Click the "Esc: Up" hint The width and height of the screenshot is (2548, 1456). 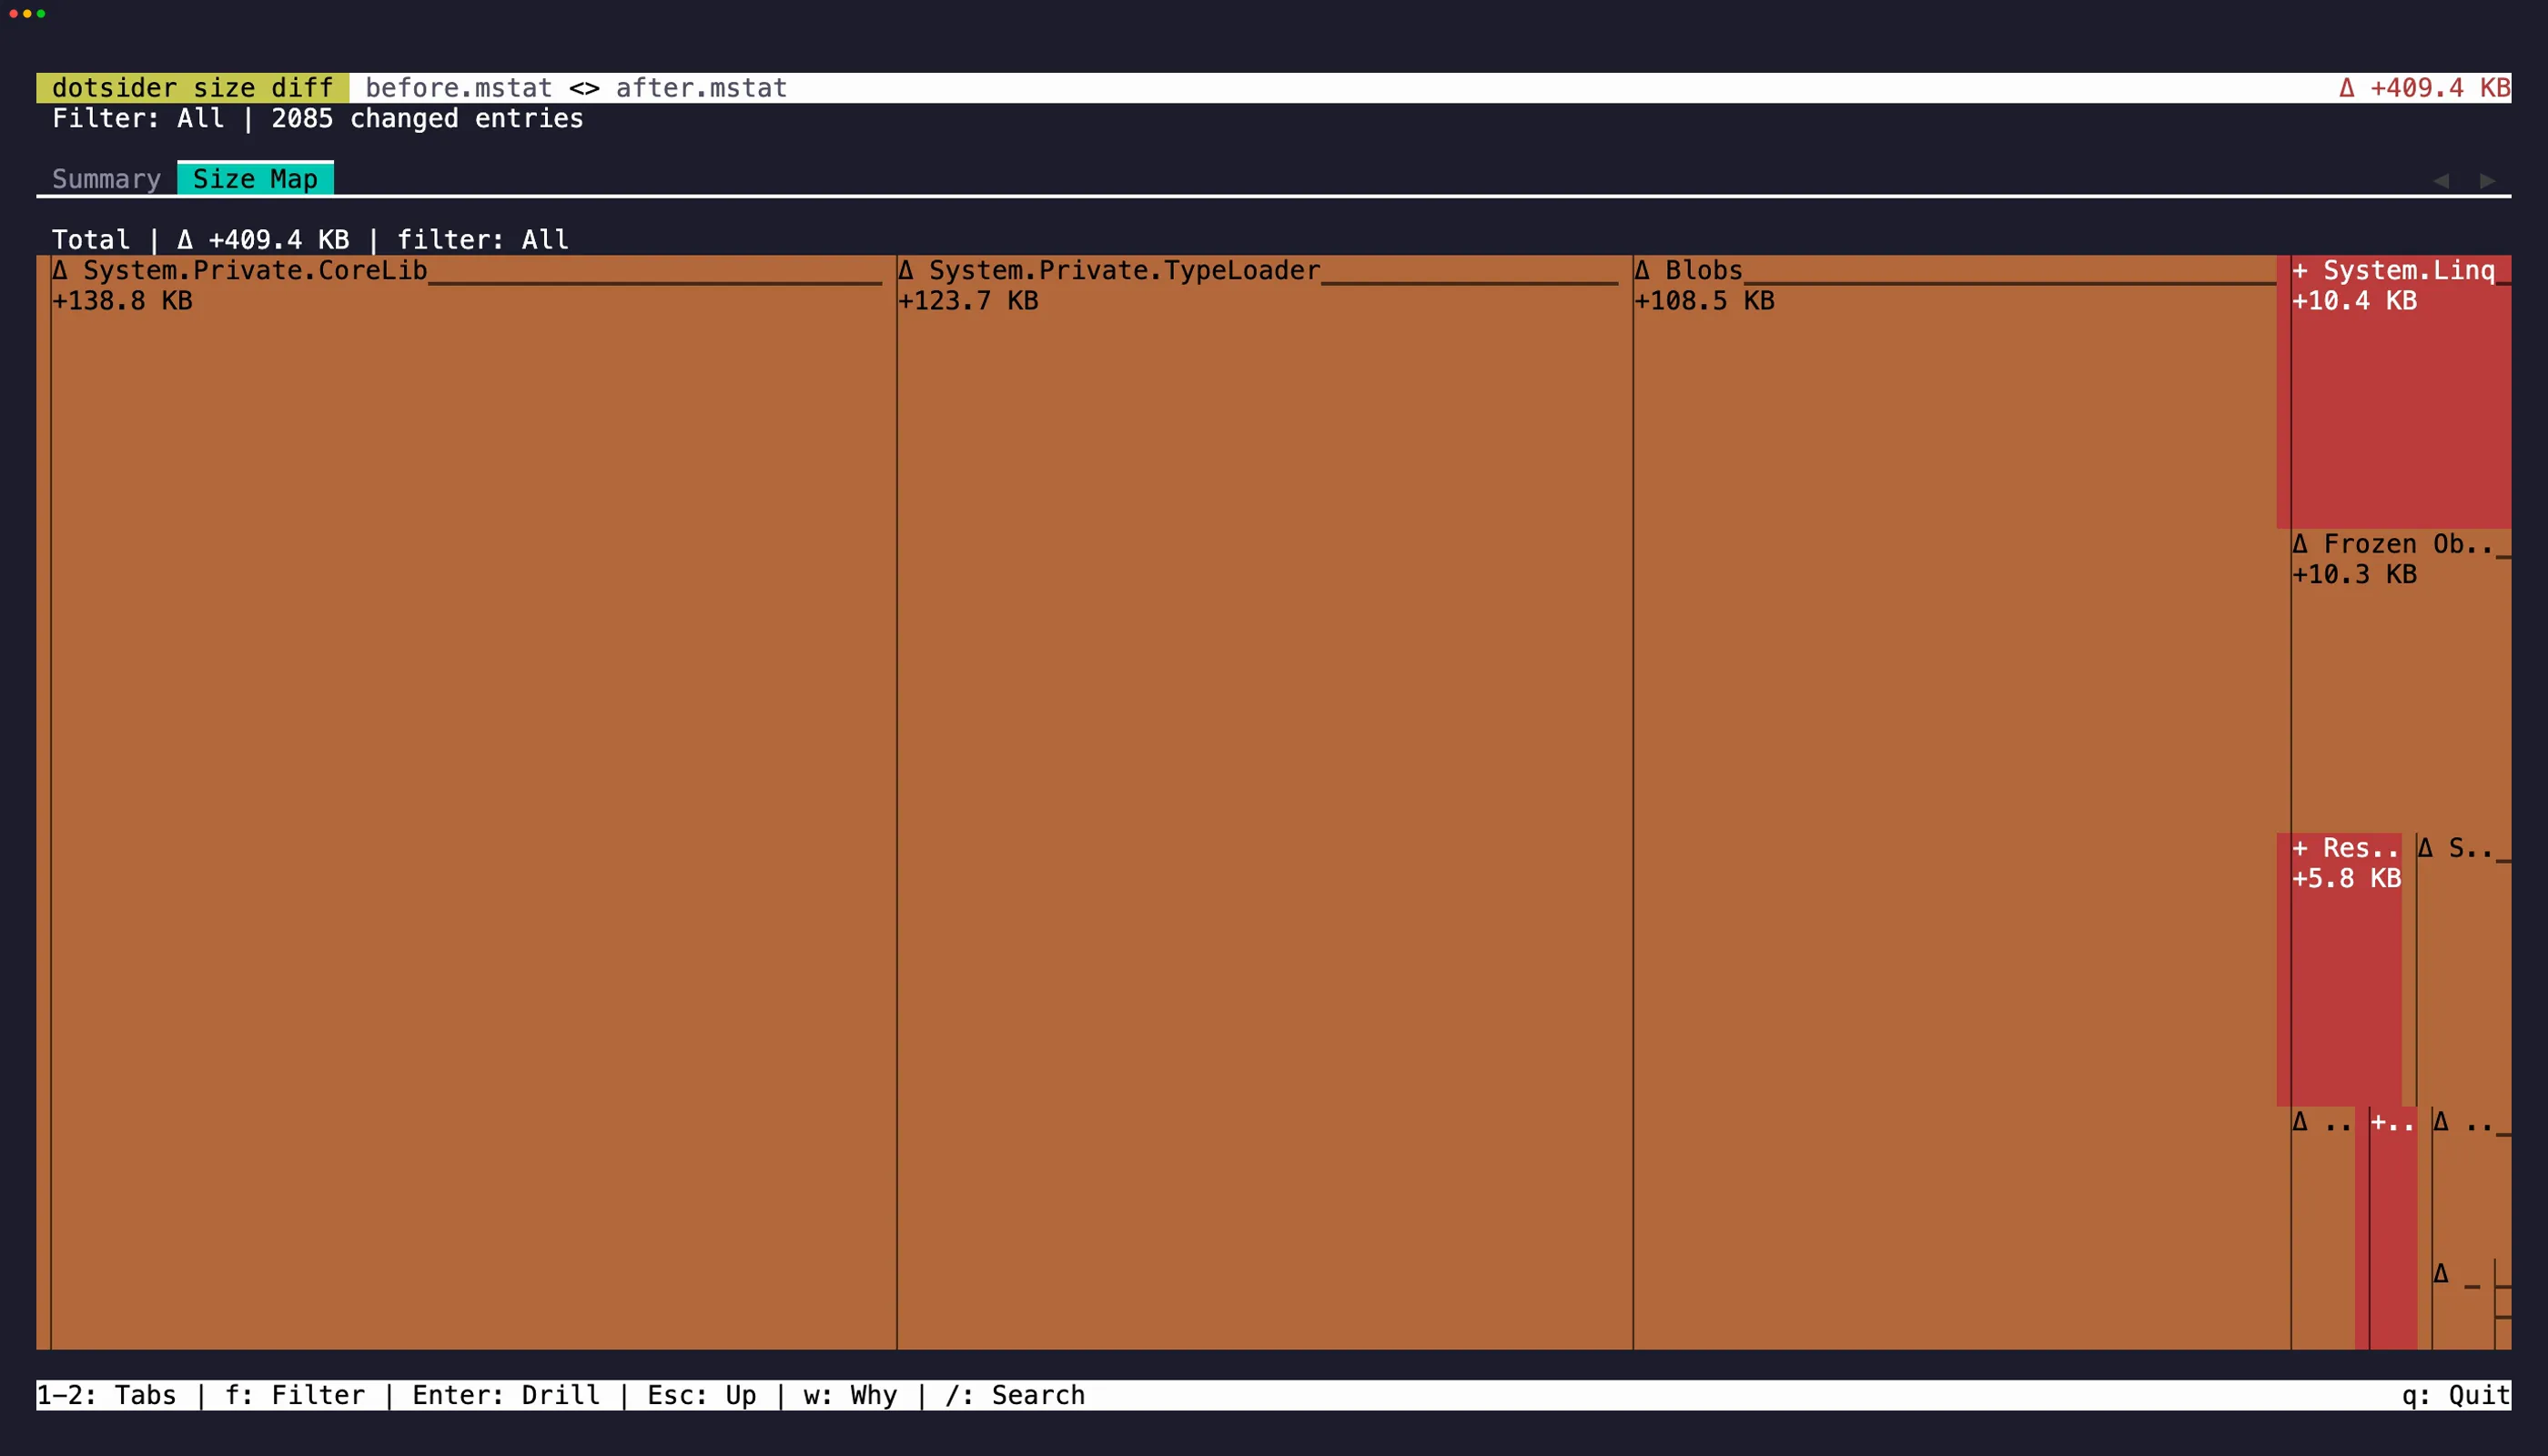click(x=701, y=1395)
